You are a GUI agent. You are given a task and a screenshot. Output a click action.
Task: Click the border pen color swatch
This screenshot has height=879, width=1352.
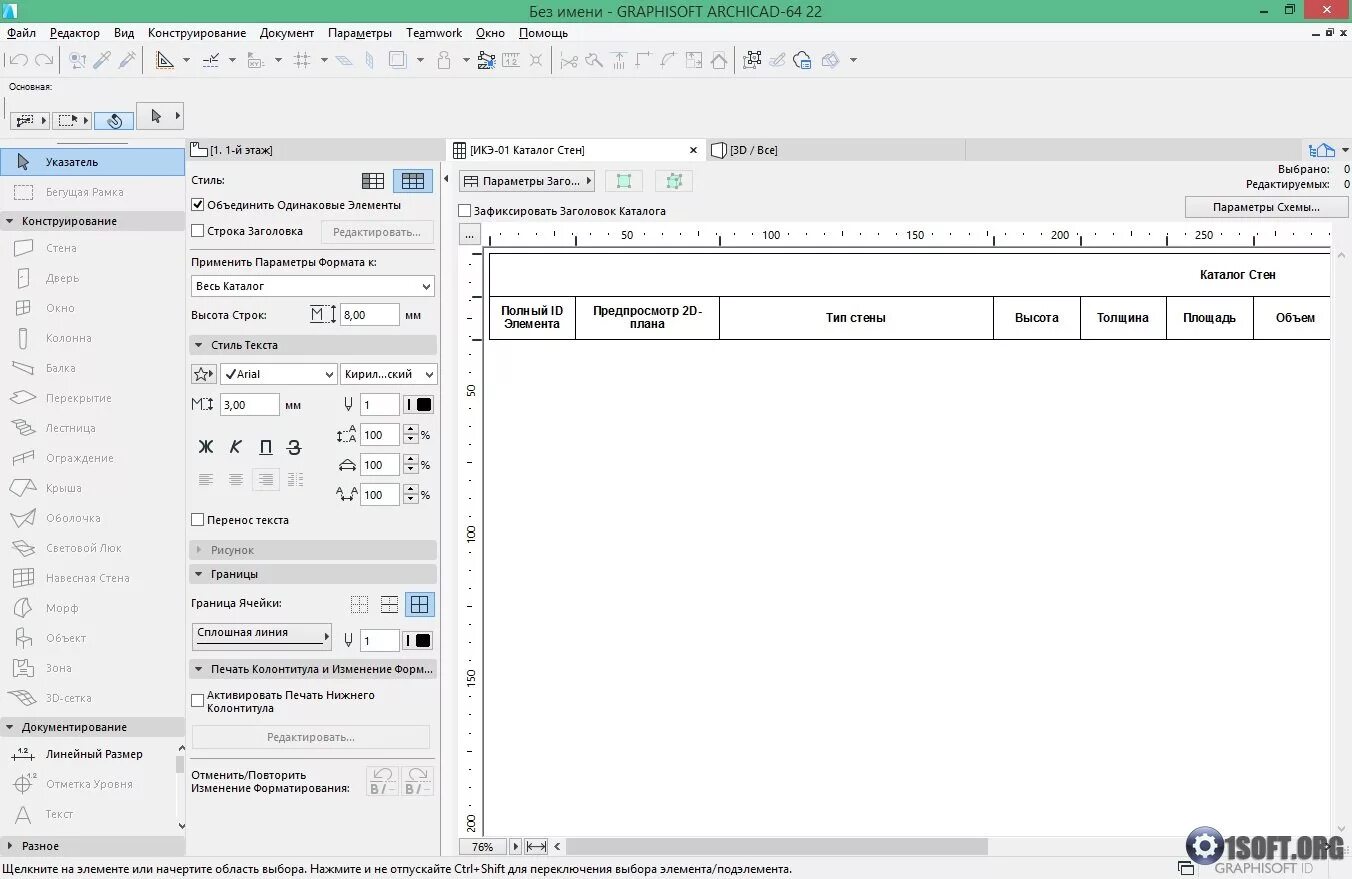click(x=419, y=641)
